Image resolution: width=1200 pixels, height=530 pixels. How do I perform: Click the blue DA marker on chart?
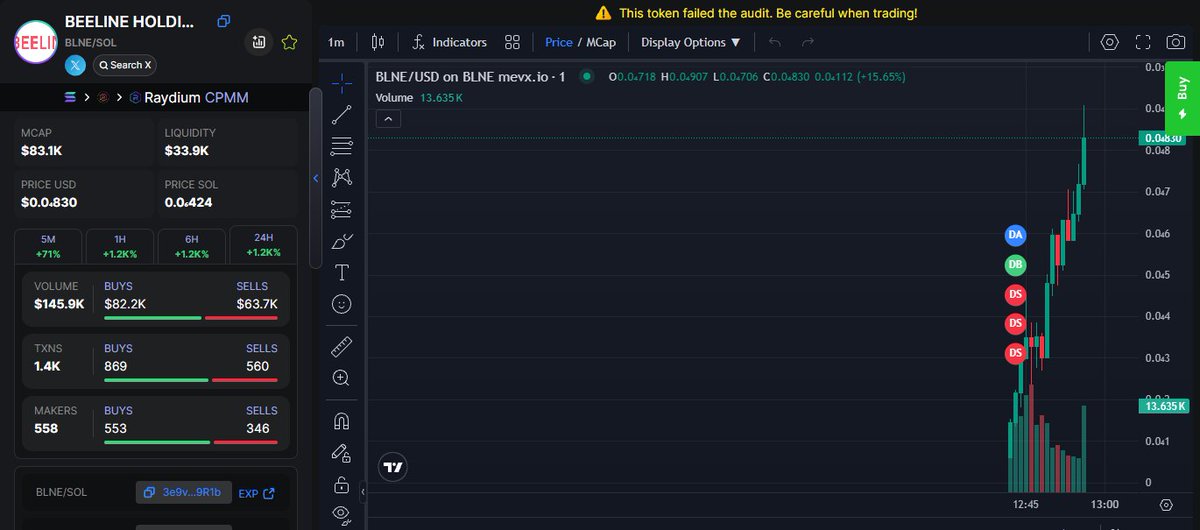pyautogui.click(x=1015, y=235)
